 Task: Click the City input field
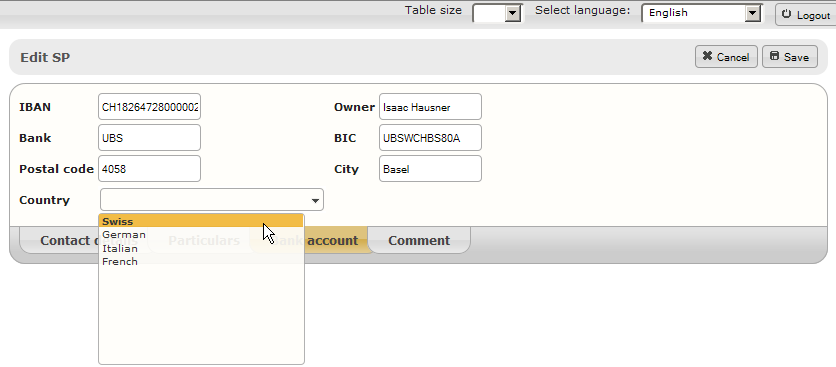tap(430, 169)
